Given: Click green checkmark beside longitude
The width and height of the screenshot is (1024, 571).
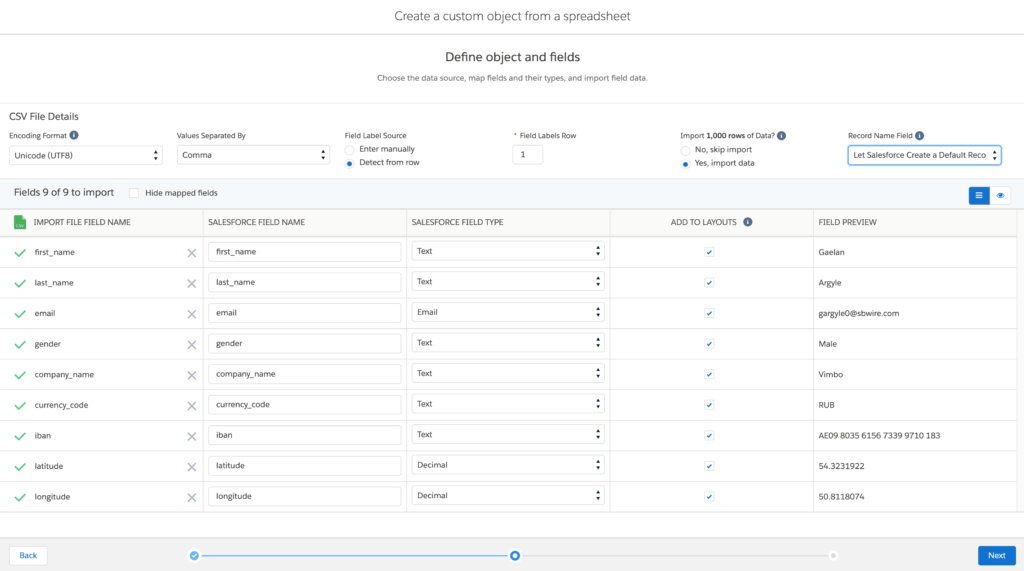Looking at the screenshot, I should click(20, 497).
